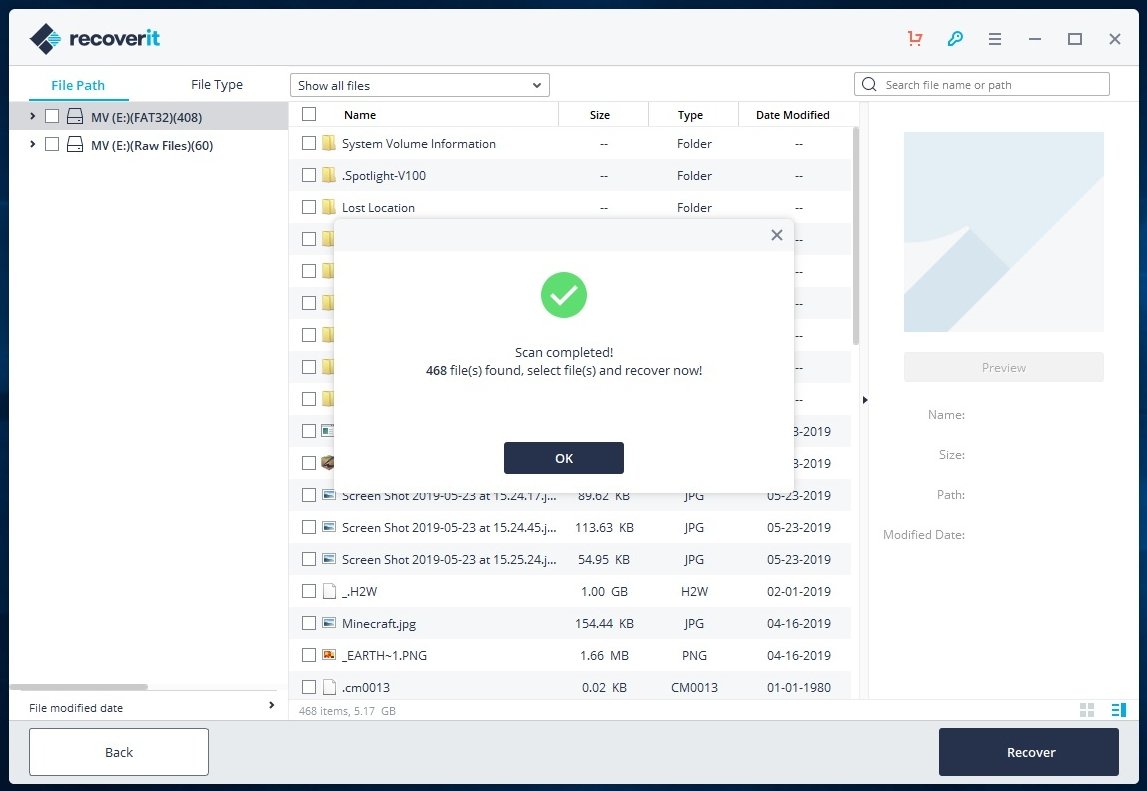
Task: Switch to thumbnail grid view
Action: click(x=1087, y=709)
